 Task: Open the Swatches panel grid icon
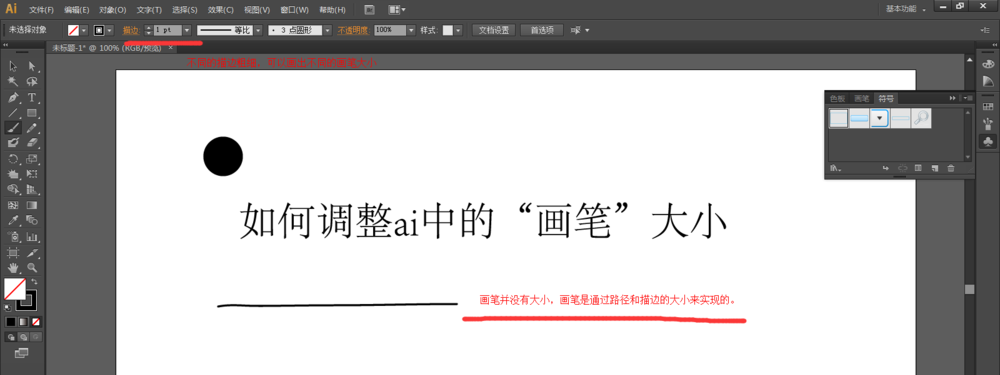[x=988, y=106]
